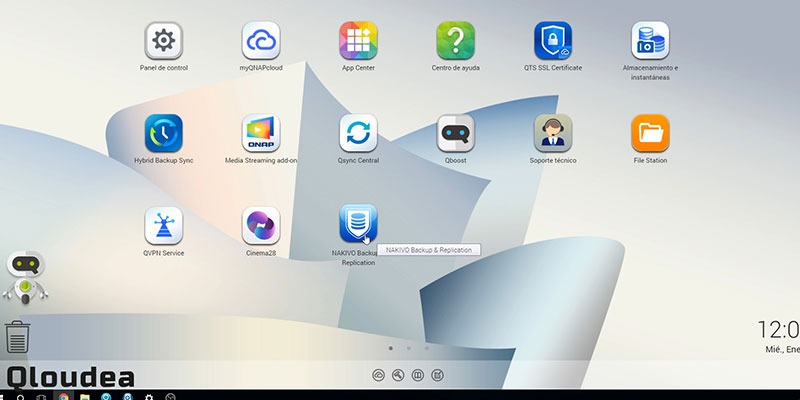Start Hybrid Backup Sync

pyautogui.click(x=163, y=133)
